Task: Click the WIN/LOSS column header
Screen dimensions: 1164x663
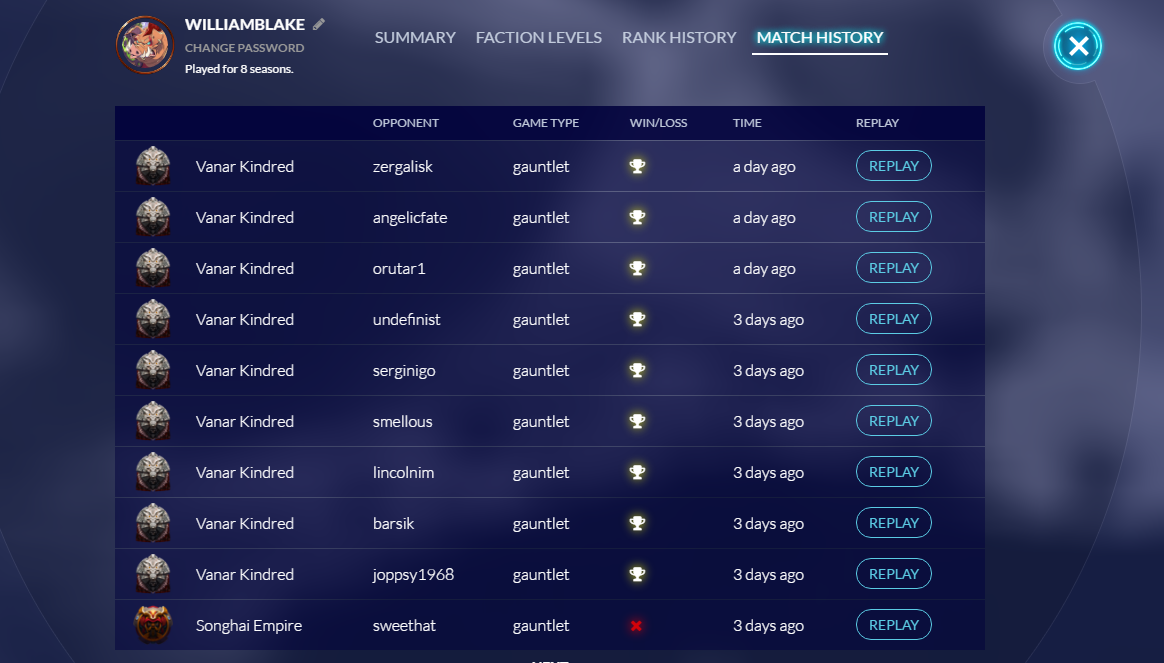Action: click(x=658, y=123)
